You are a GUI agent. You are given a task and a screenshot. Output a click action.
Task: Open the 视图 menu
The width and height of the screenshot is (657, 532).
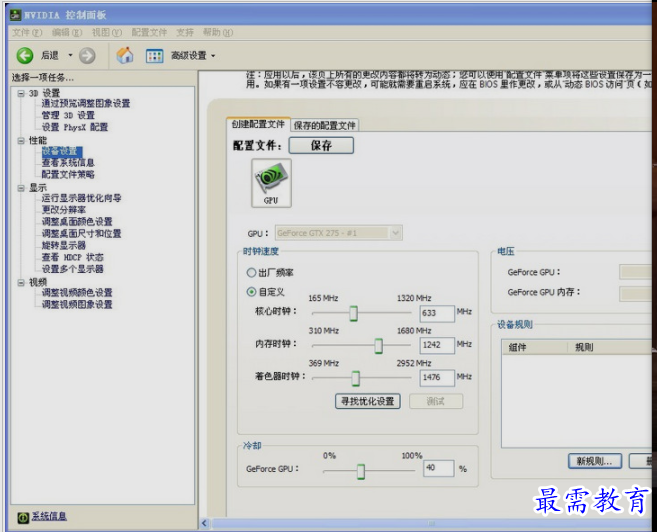106,32
